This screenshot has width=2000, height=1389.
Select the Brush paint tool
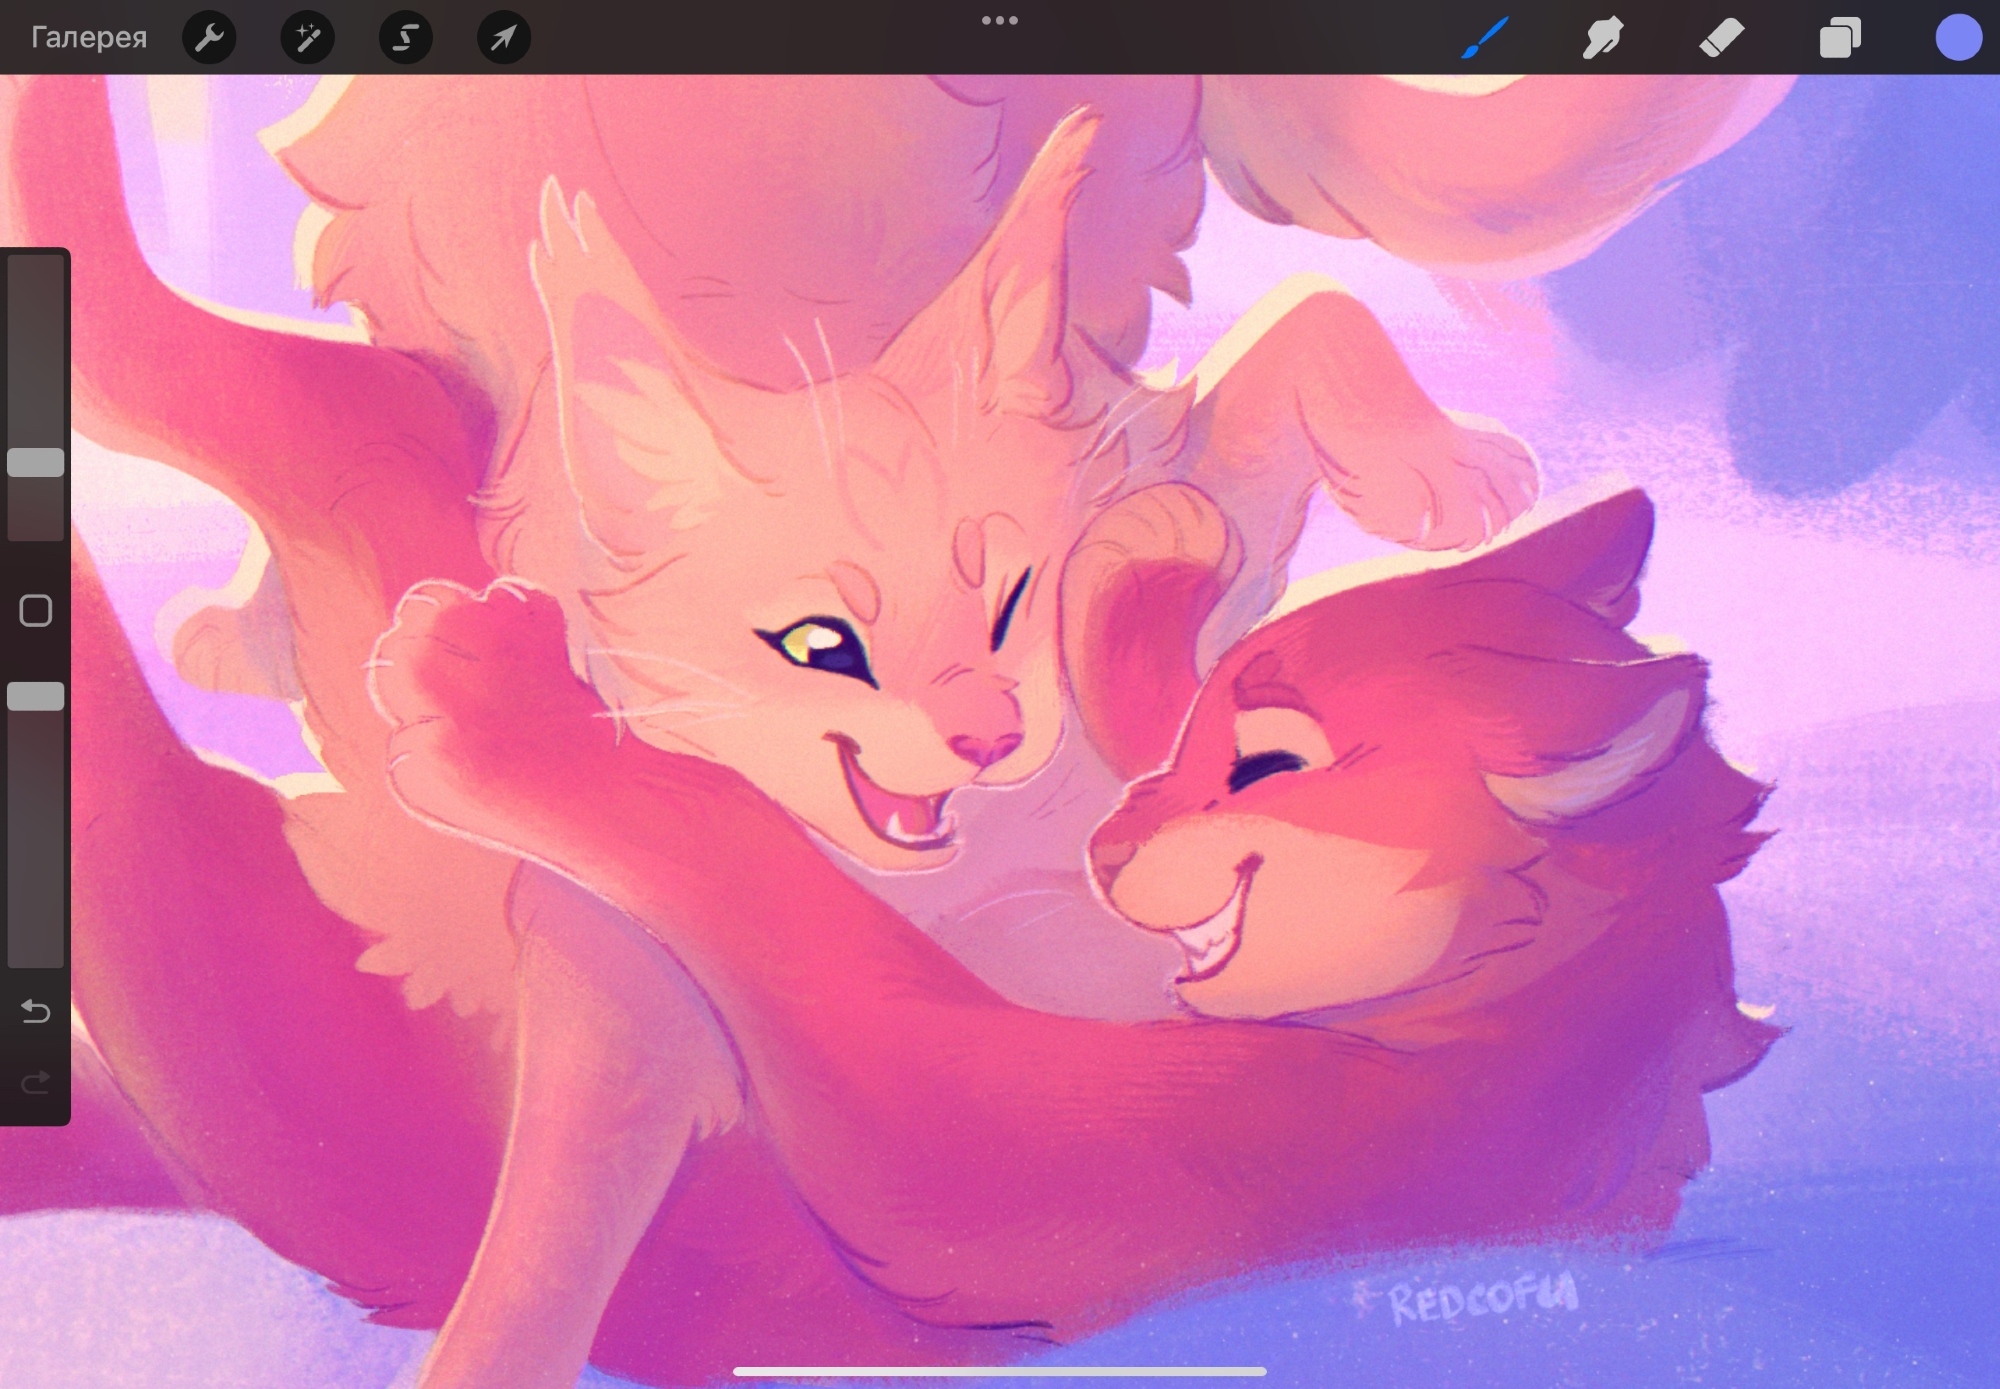1484,38
